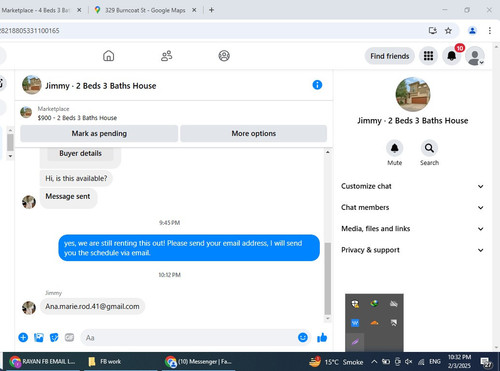Open notifications bell with 10 badge
Image resolution: width=500 pixels, height=371 pixels.
(x=452, y=56)
